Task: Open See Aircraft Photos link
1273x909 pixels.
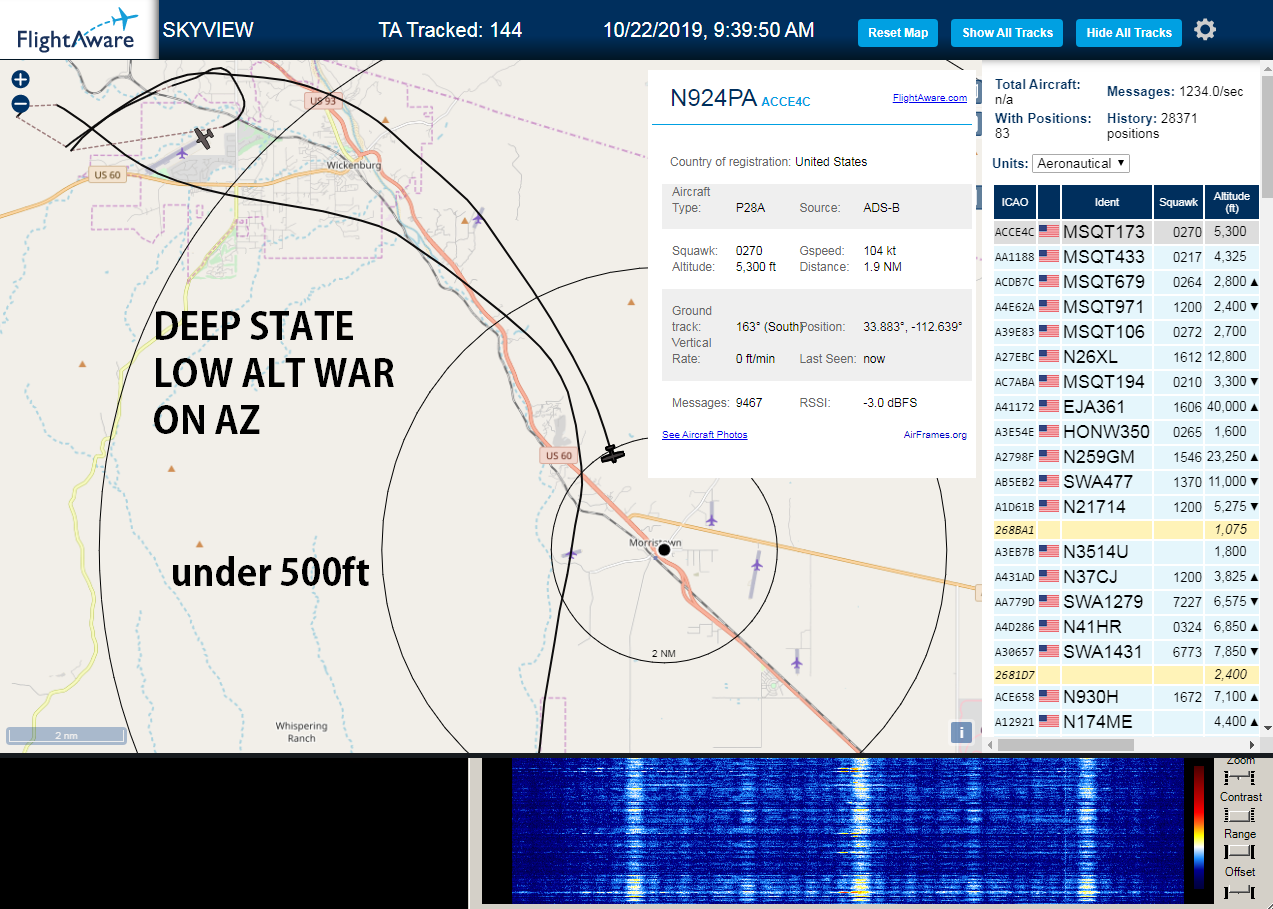Action: pyautogui.click(x=704, y=435)
